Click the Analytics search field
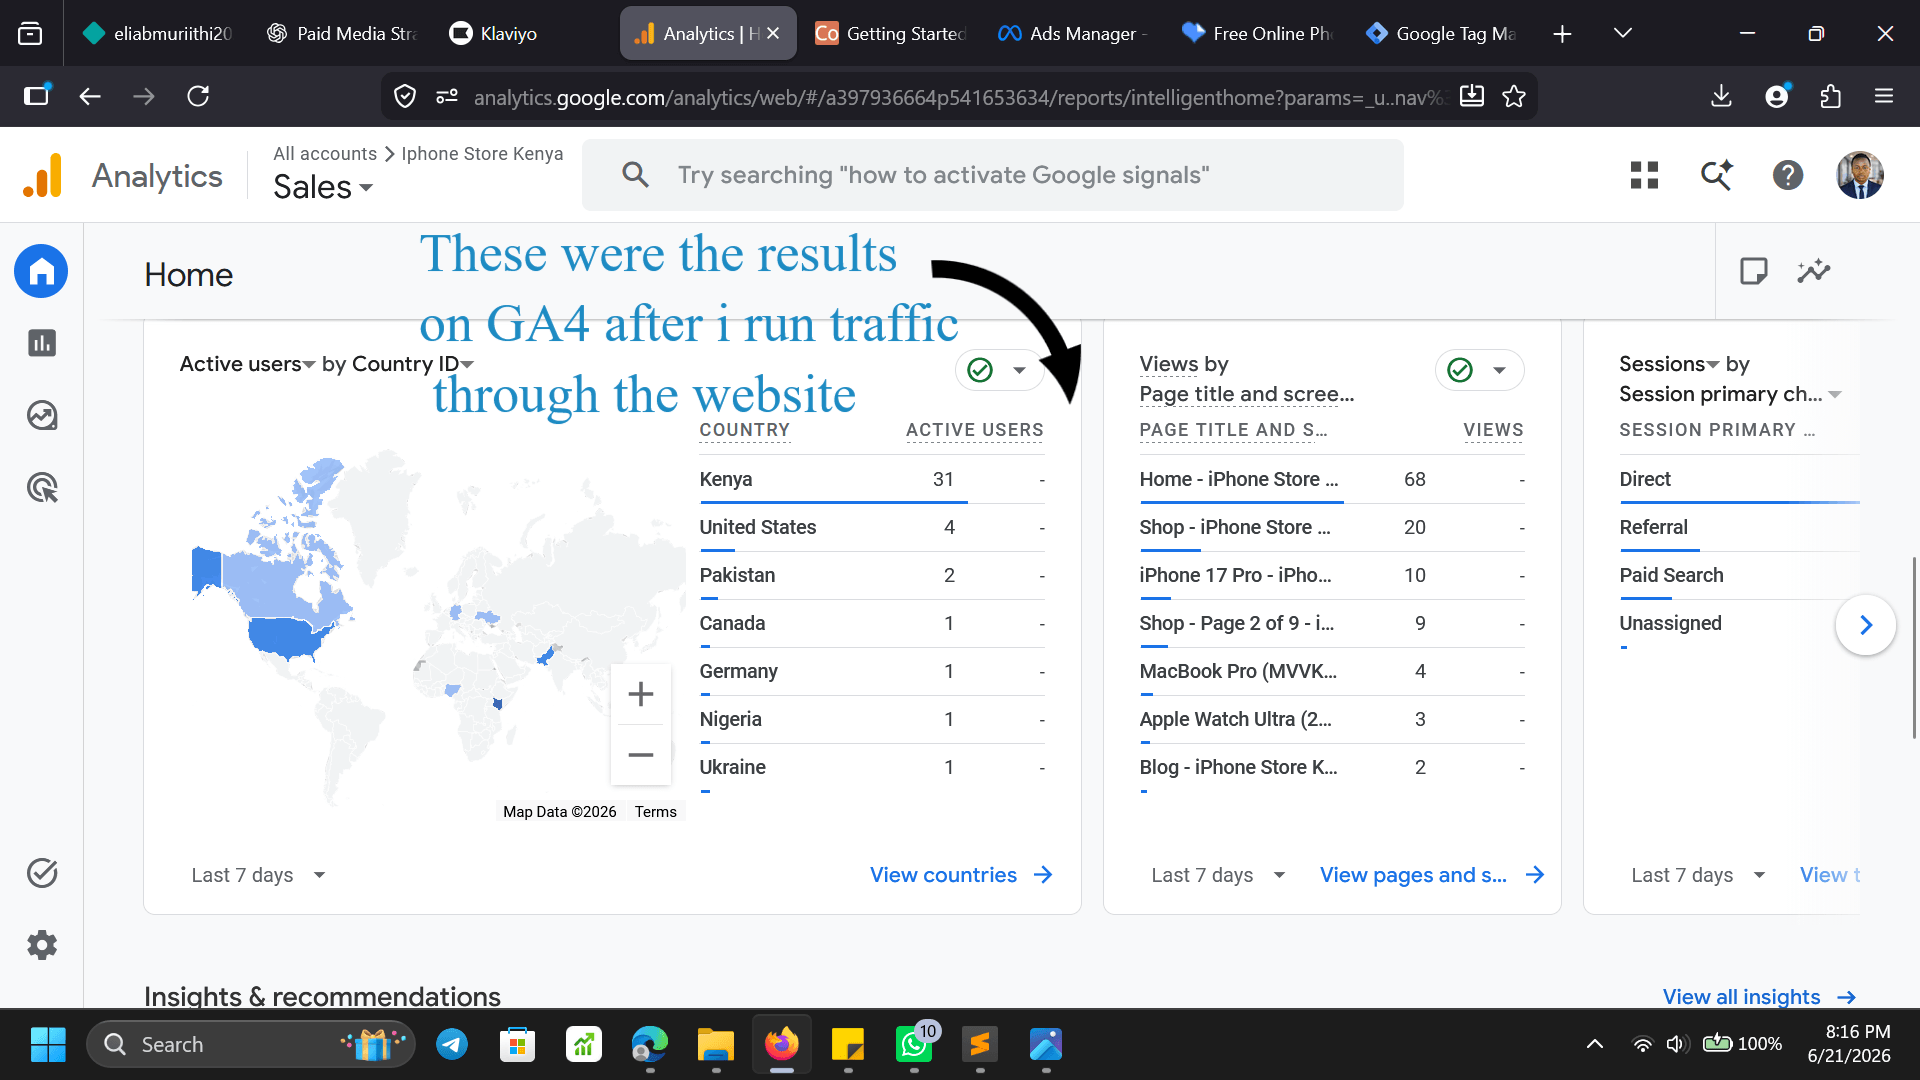 (x=992, y=175)
